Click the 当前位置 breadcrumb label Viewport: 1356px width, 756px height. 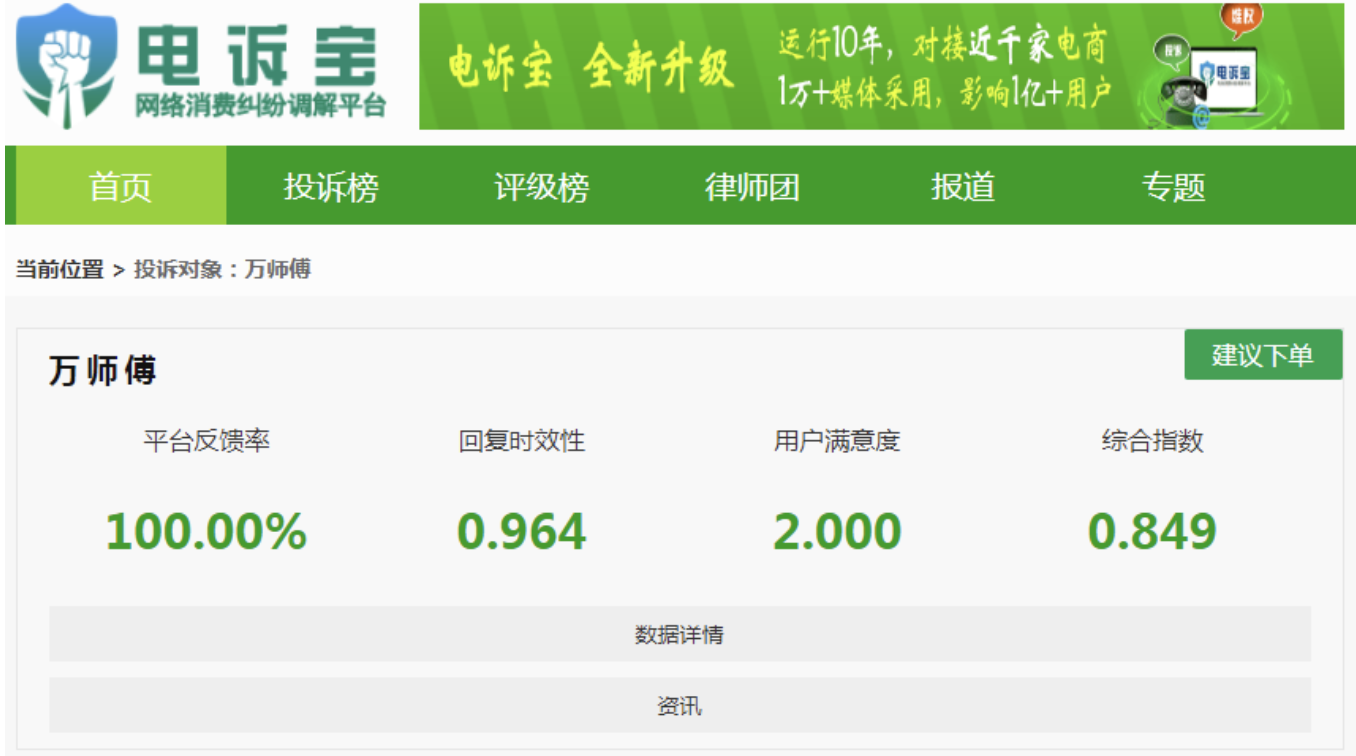pyautogui.click(x=60, y=269)
